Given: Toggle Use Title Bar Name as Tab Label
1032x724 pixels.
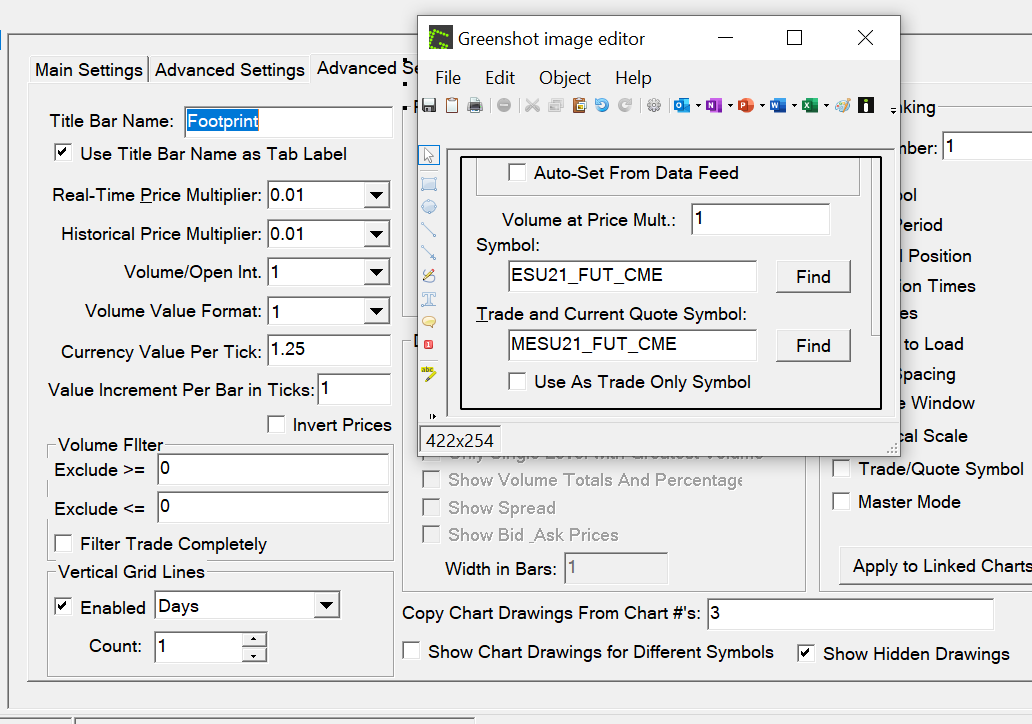Looking at the screenshot, I should [63, 153].
